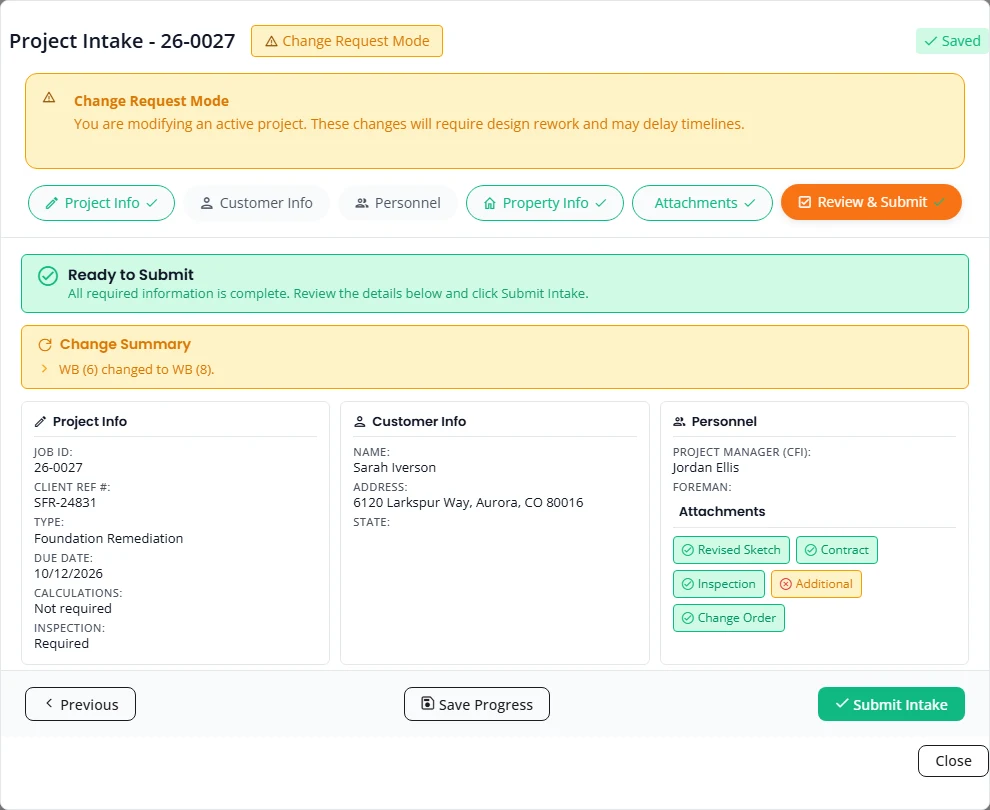Click the check icon on Revised Sketch chip

(x=688, y=550)
